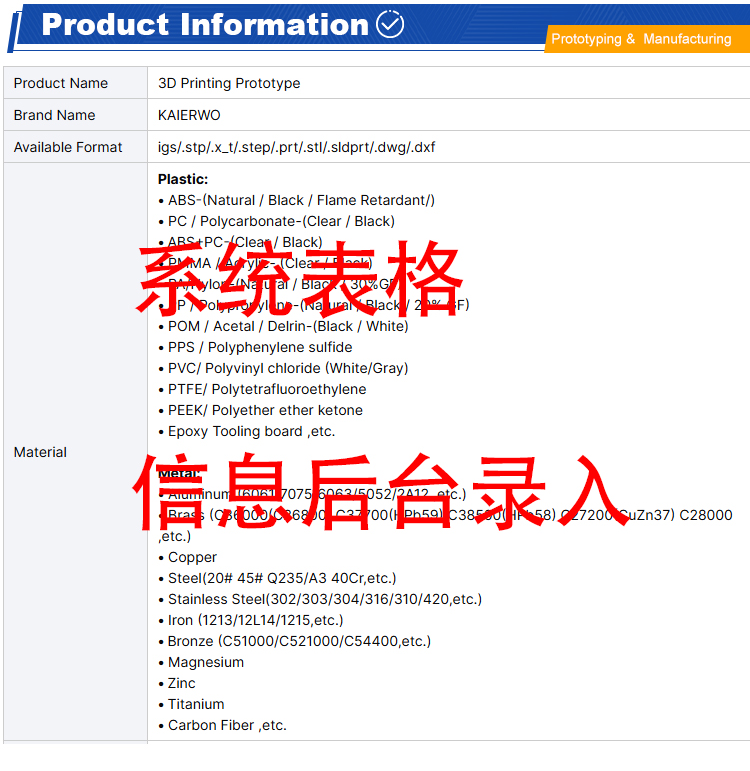Click the Magnesium list entry

[x=201, y=662]
